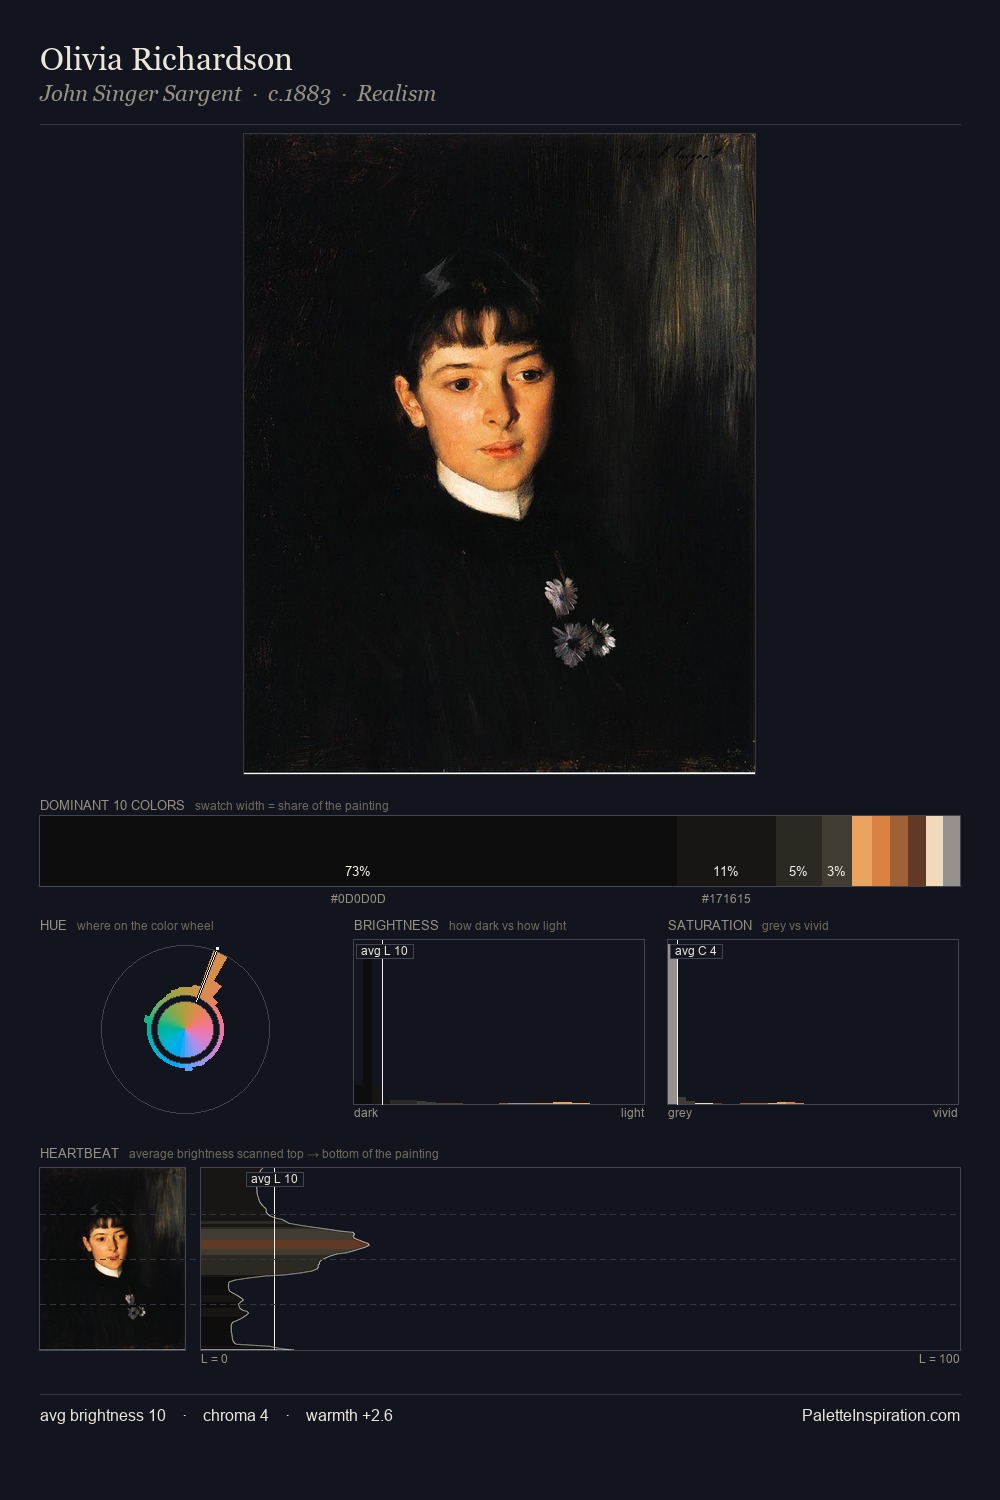Click the 'light' axis label

click(x=632, y=1113)
